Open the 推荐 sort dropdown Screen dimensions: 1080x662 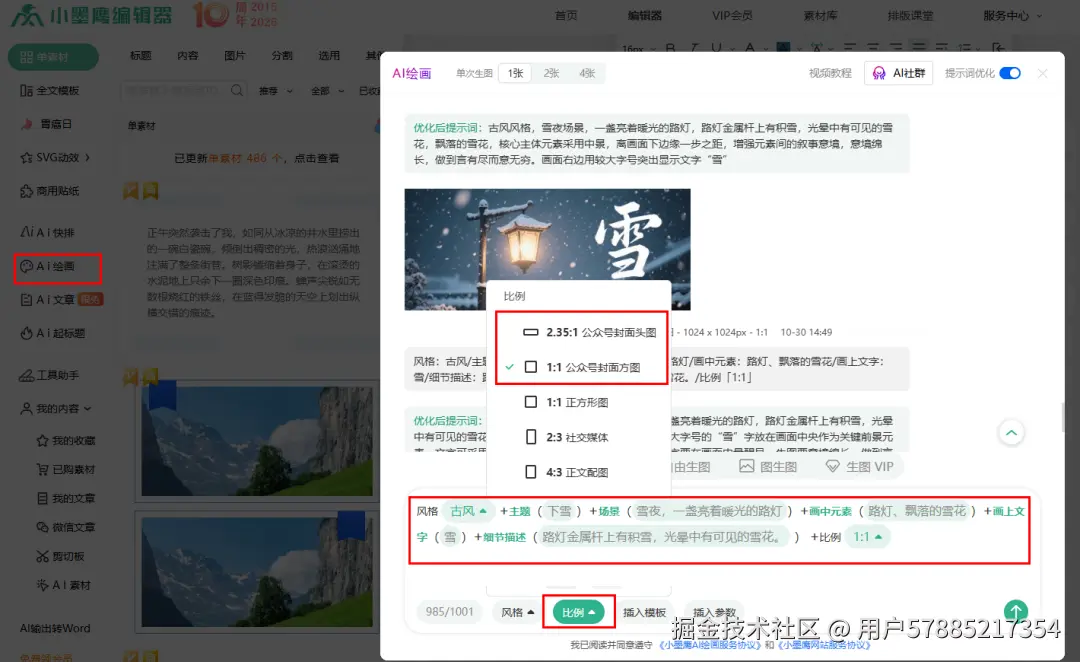tap(276, 90)
